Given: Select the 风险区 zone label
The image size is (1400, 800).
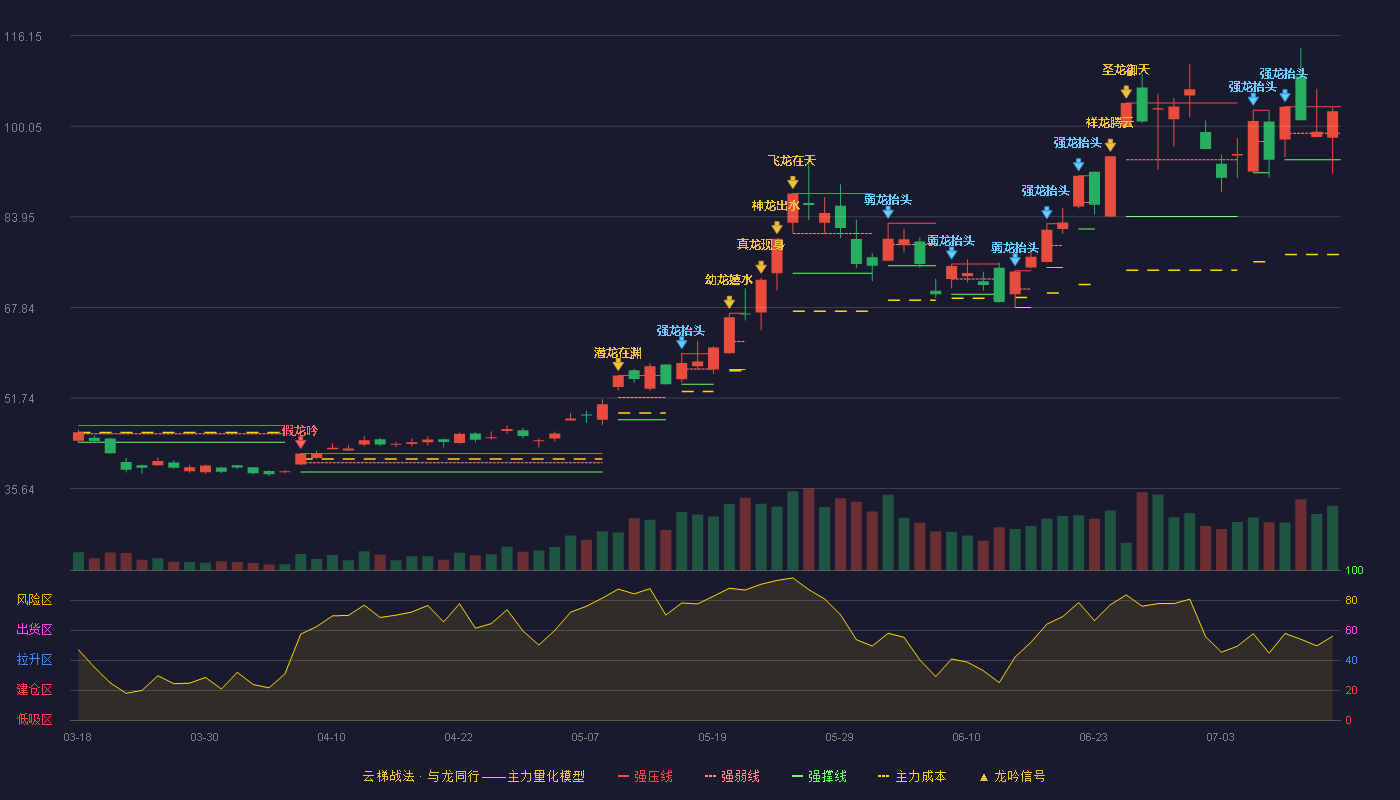Looking at the screenshot, I should [x=35, y=600].
